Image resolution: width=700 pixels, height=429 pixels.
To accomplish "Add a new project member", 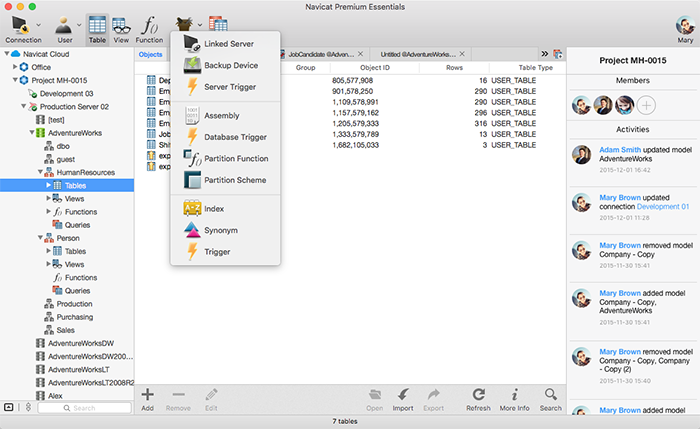I will coord(646,106).
